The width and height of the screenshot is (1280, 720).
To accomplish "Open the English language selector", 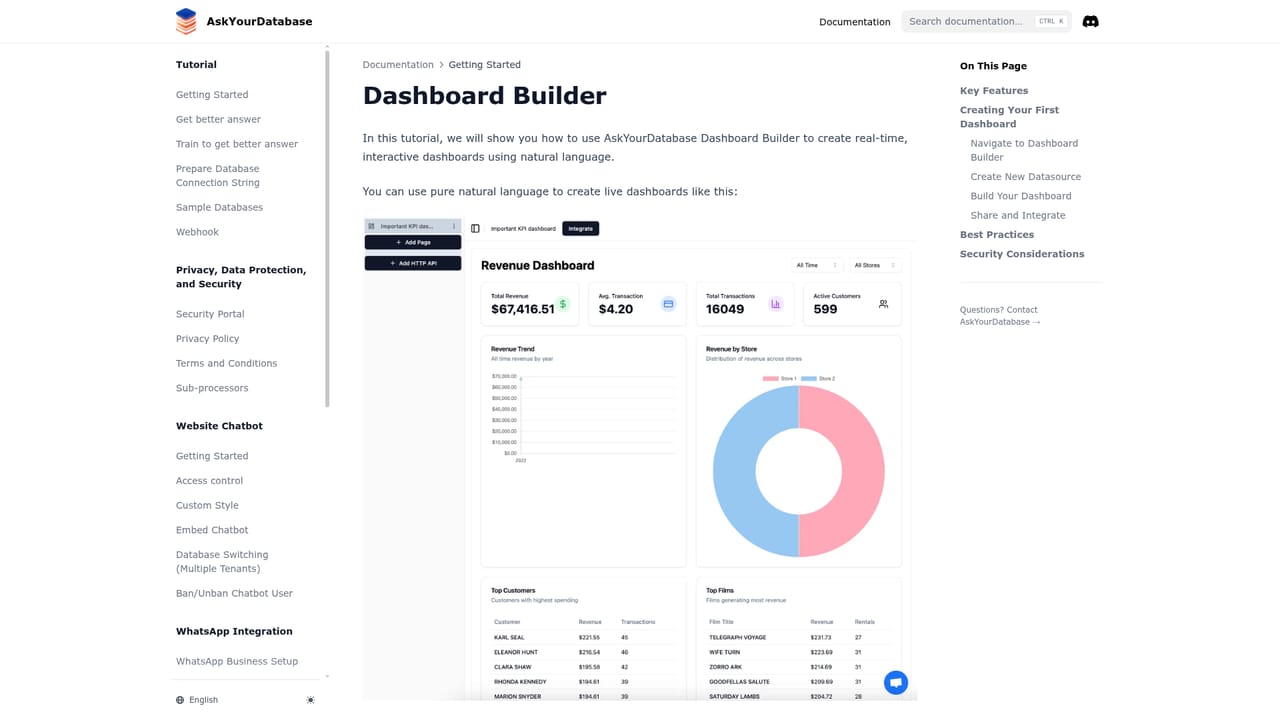I will tap(197, 700).
